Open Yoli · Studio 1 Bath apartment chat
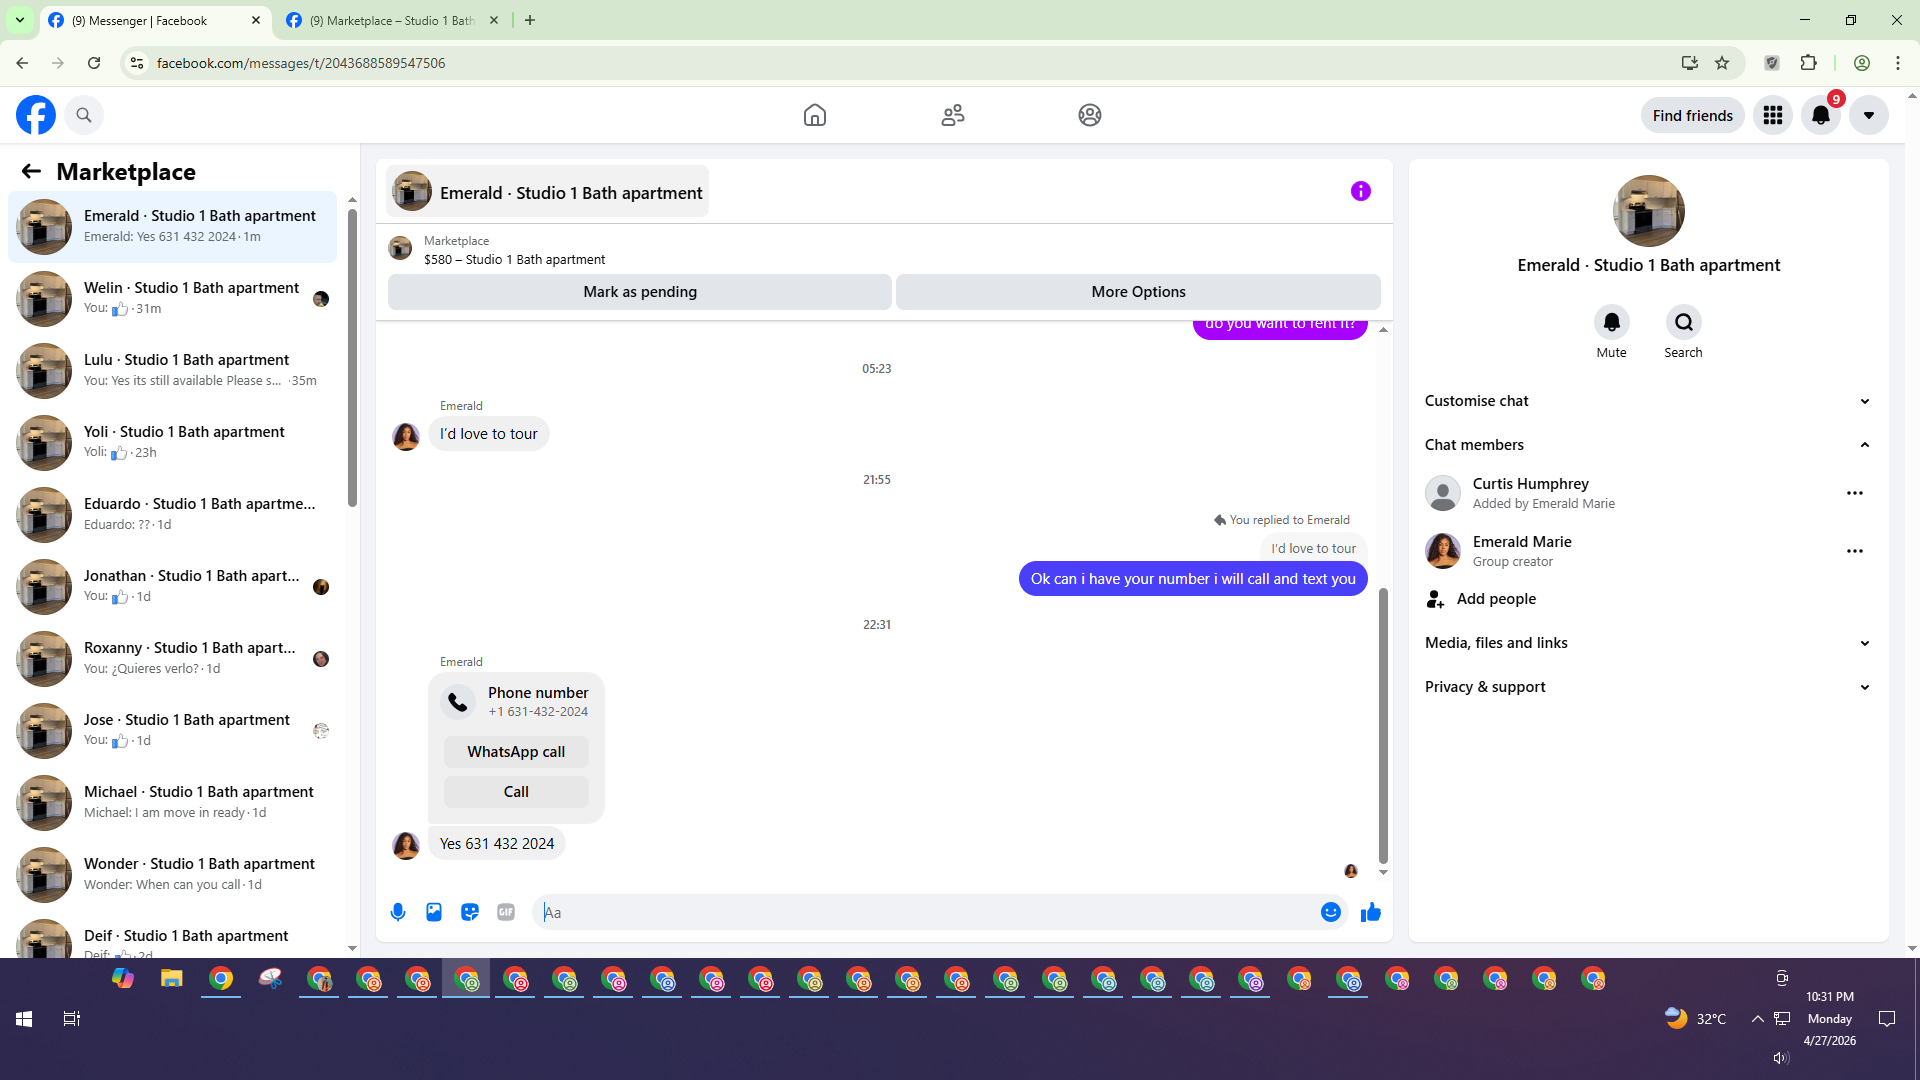Screen dimensions: 1920x1080 pyautogui.click(x=173, y=442)
